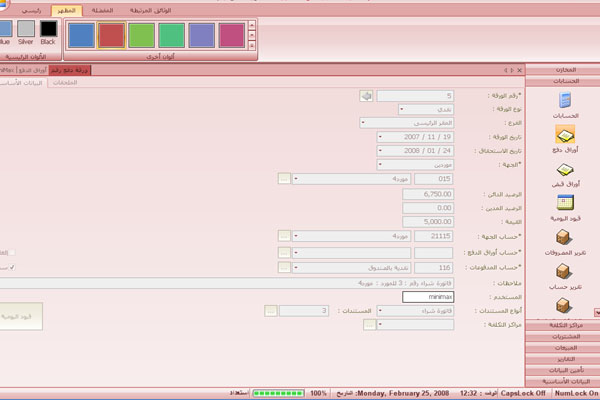Click the arrow icon beside رقم الورقة field
The height and width of the screenshot is (400, 600).
pos(366,96)
